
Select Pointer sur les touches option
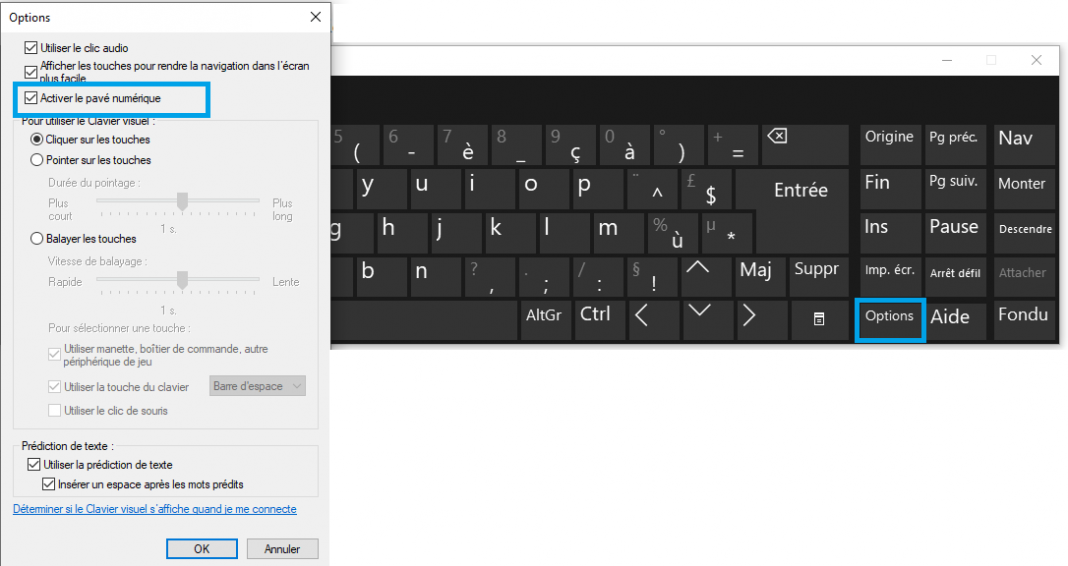click(37, 160)
